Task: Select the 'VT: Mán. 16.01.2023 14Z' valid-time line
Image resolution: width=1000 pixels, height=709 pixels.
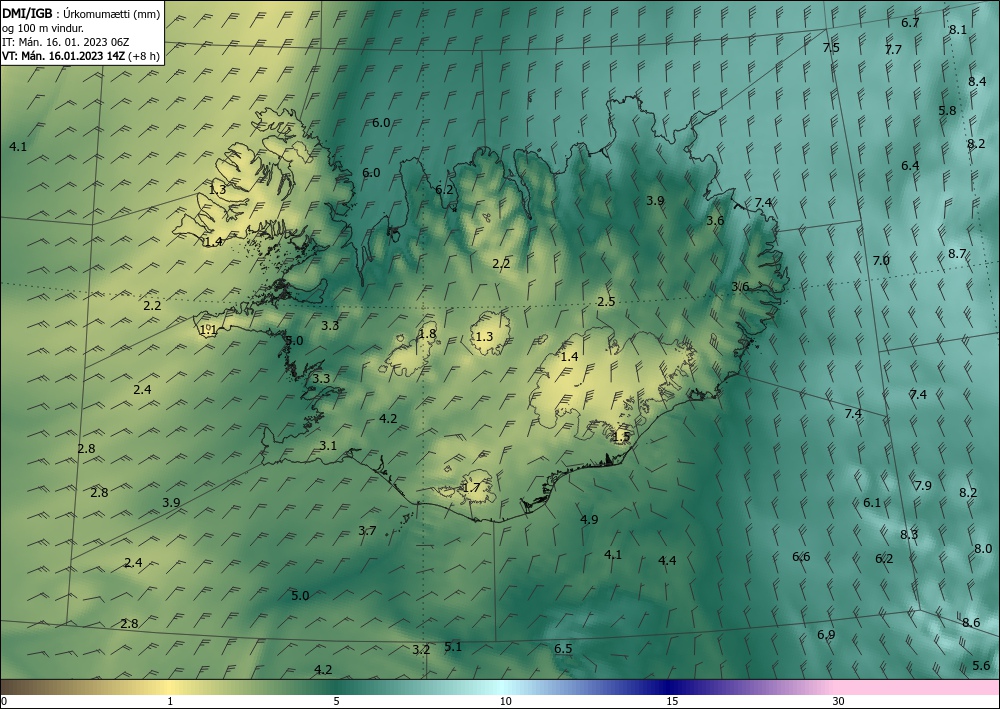Action: 64,56
